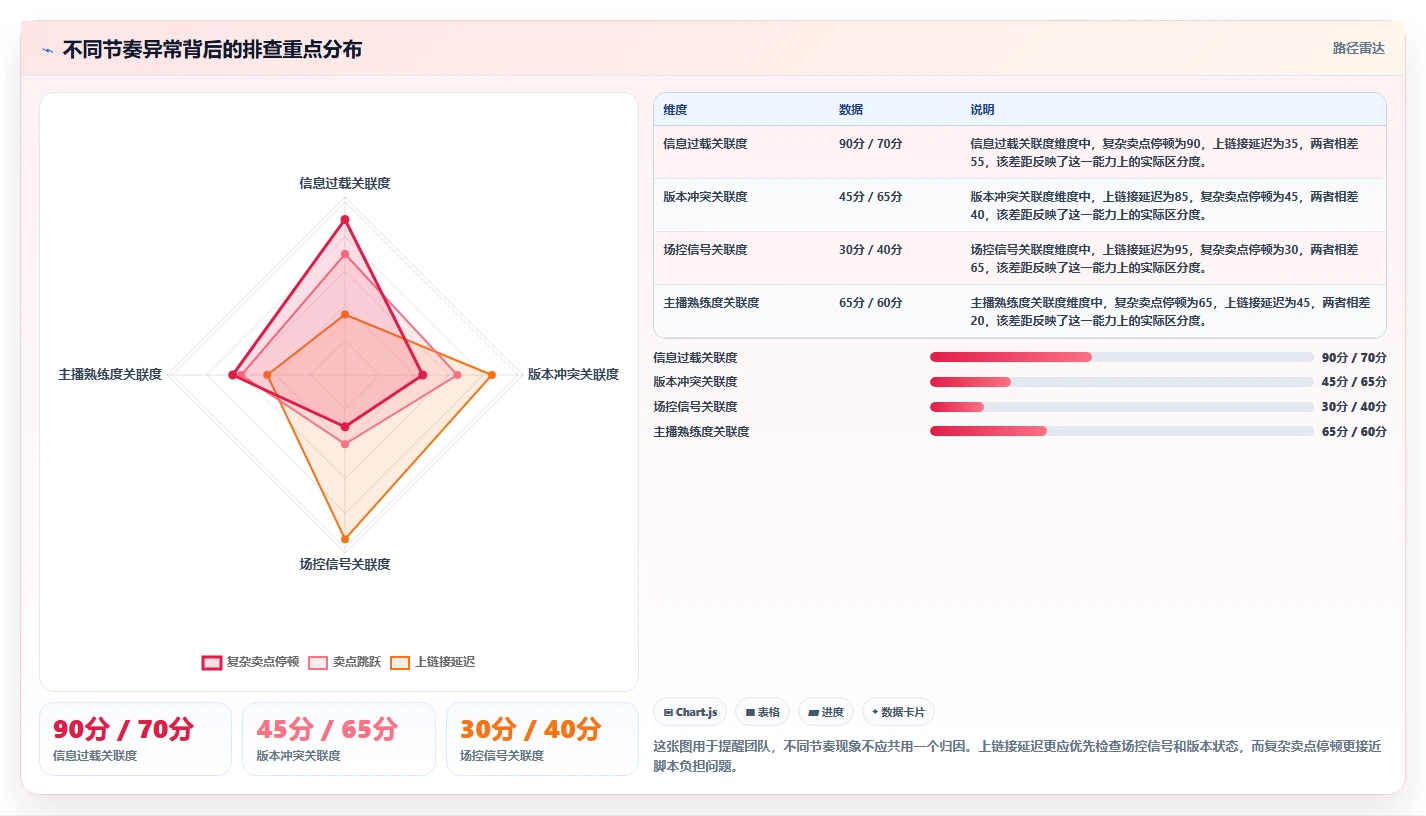Screen dimensions: 1426x816
Task: Click the 90分 / 70分 value beside the progress bar
Action: (x=1354, y=357)
